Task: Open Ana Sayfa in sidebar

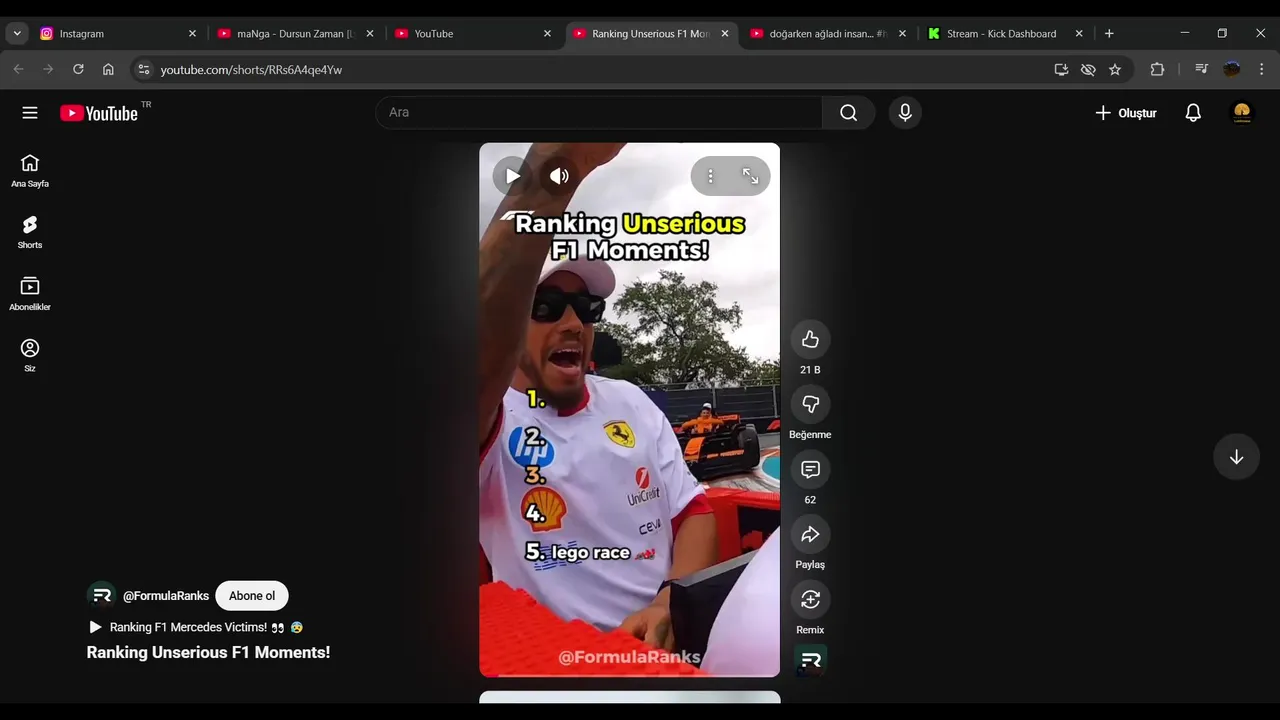Action: tap(30, 171)
